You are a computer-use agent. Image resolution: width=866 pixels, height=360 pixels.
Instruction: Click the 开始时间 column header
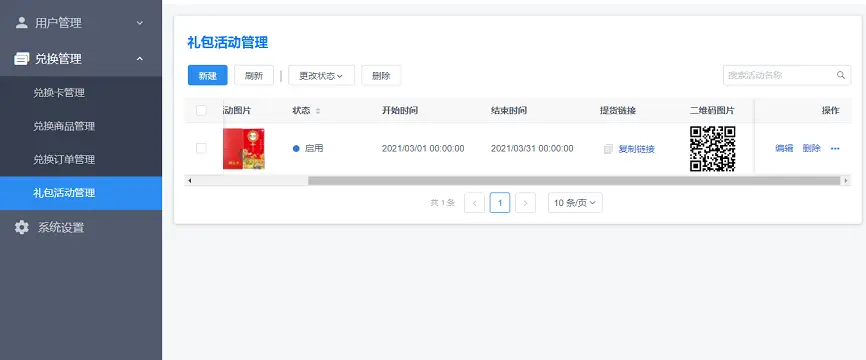pyautogui.click(x=400, y=110)
